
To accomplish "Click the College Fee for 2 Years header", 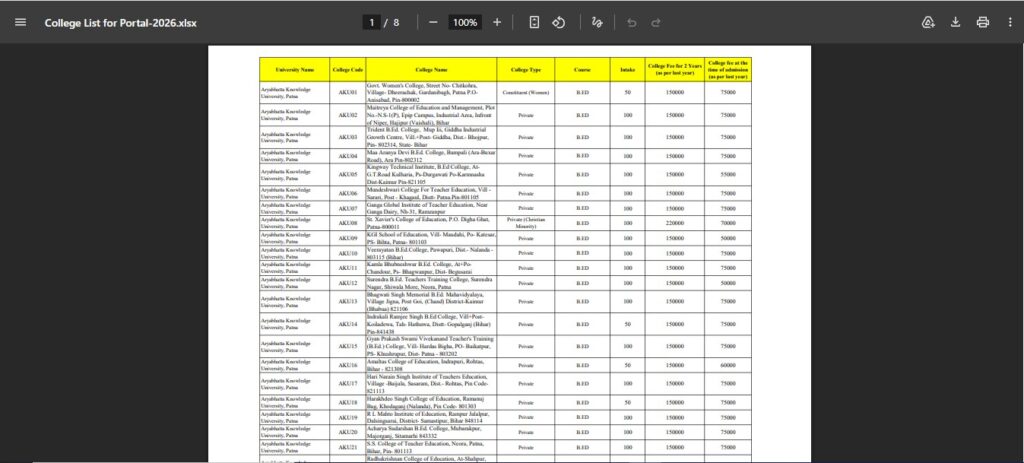I will 675,69.
